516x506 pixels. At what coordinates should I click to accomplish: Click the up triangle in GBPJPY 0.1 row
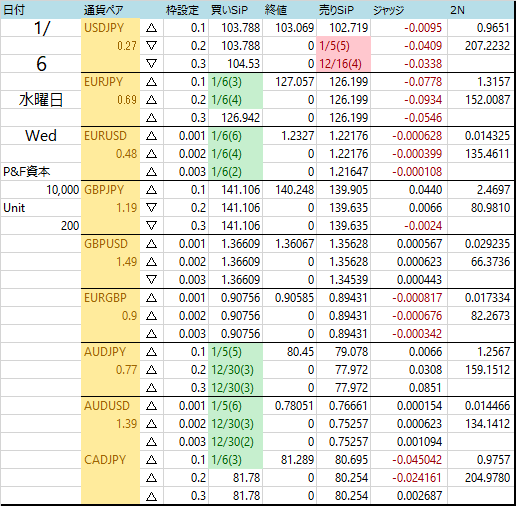coord(151,190)
